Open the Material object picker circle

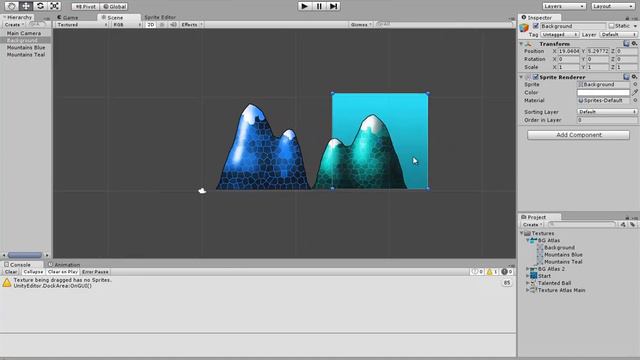coord(635,100)
